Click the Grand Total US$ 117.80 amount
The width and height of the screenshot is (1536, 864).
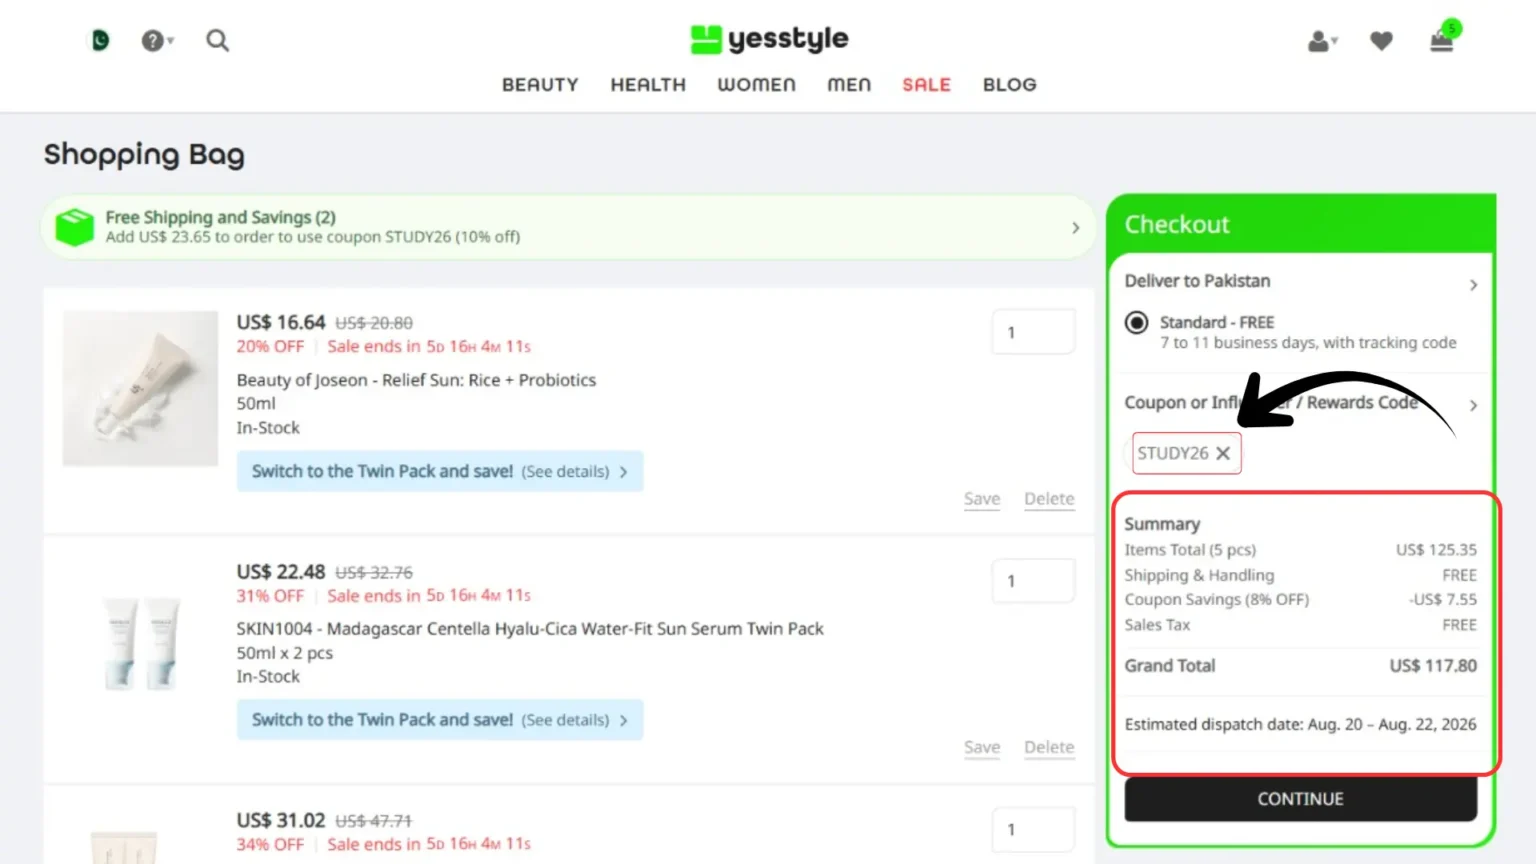pos(1433,666)
